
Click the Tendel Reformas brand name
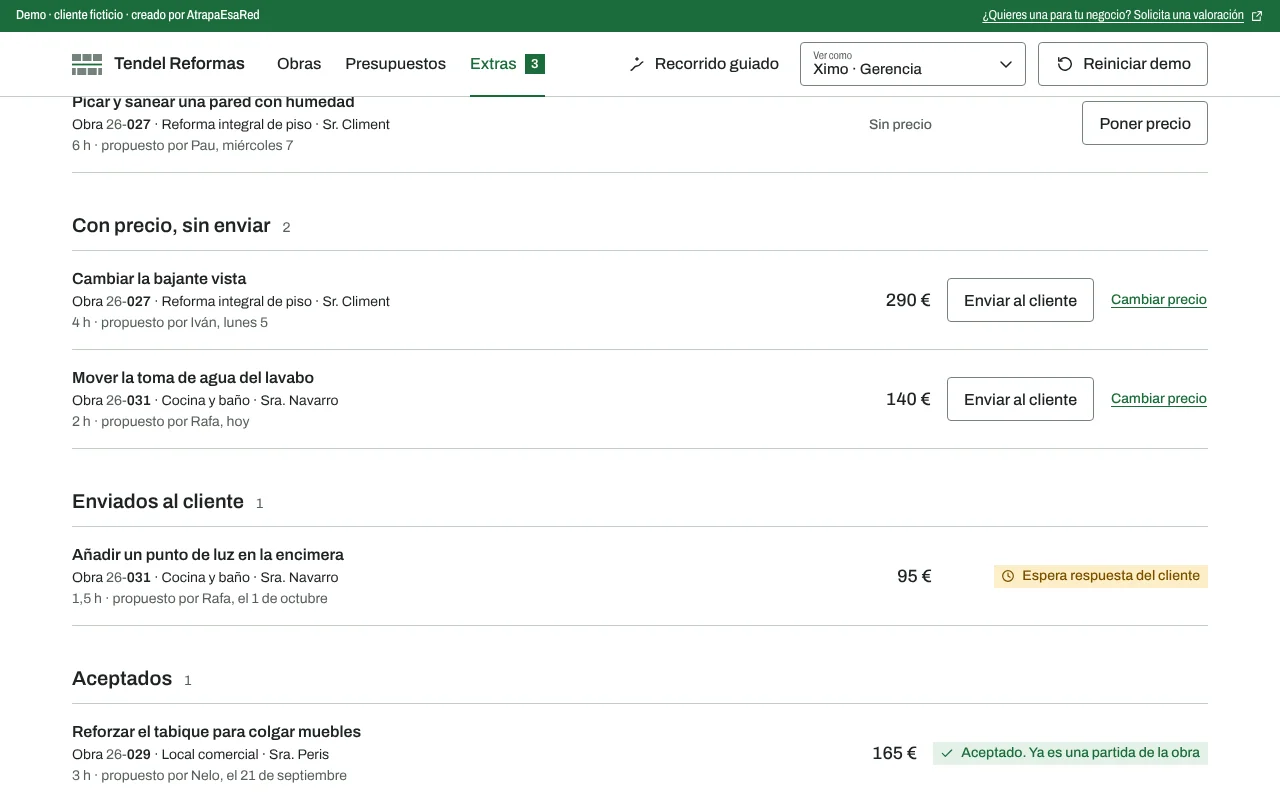(x=179, y=64)
